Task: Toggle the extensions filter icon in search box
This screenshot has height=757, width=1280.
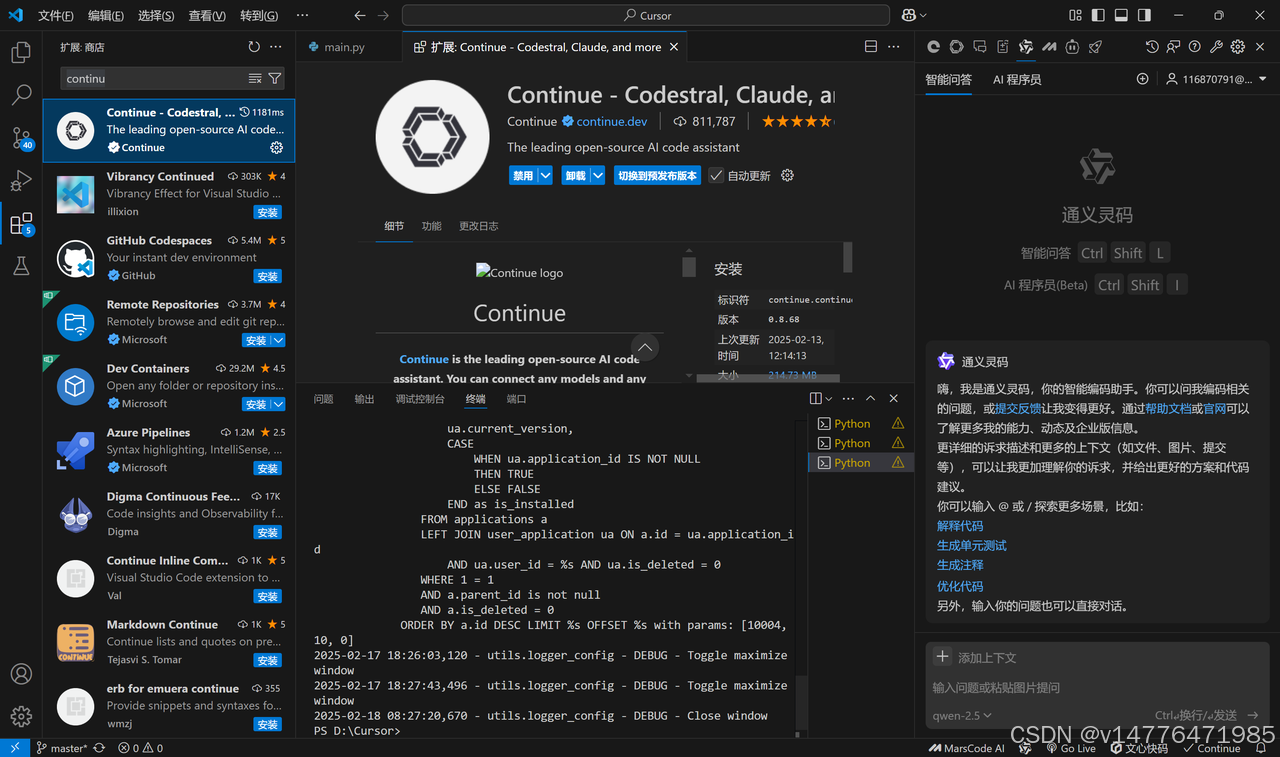Action: (275, 78)
